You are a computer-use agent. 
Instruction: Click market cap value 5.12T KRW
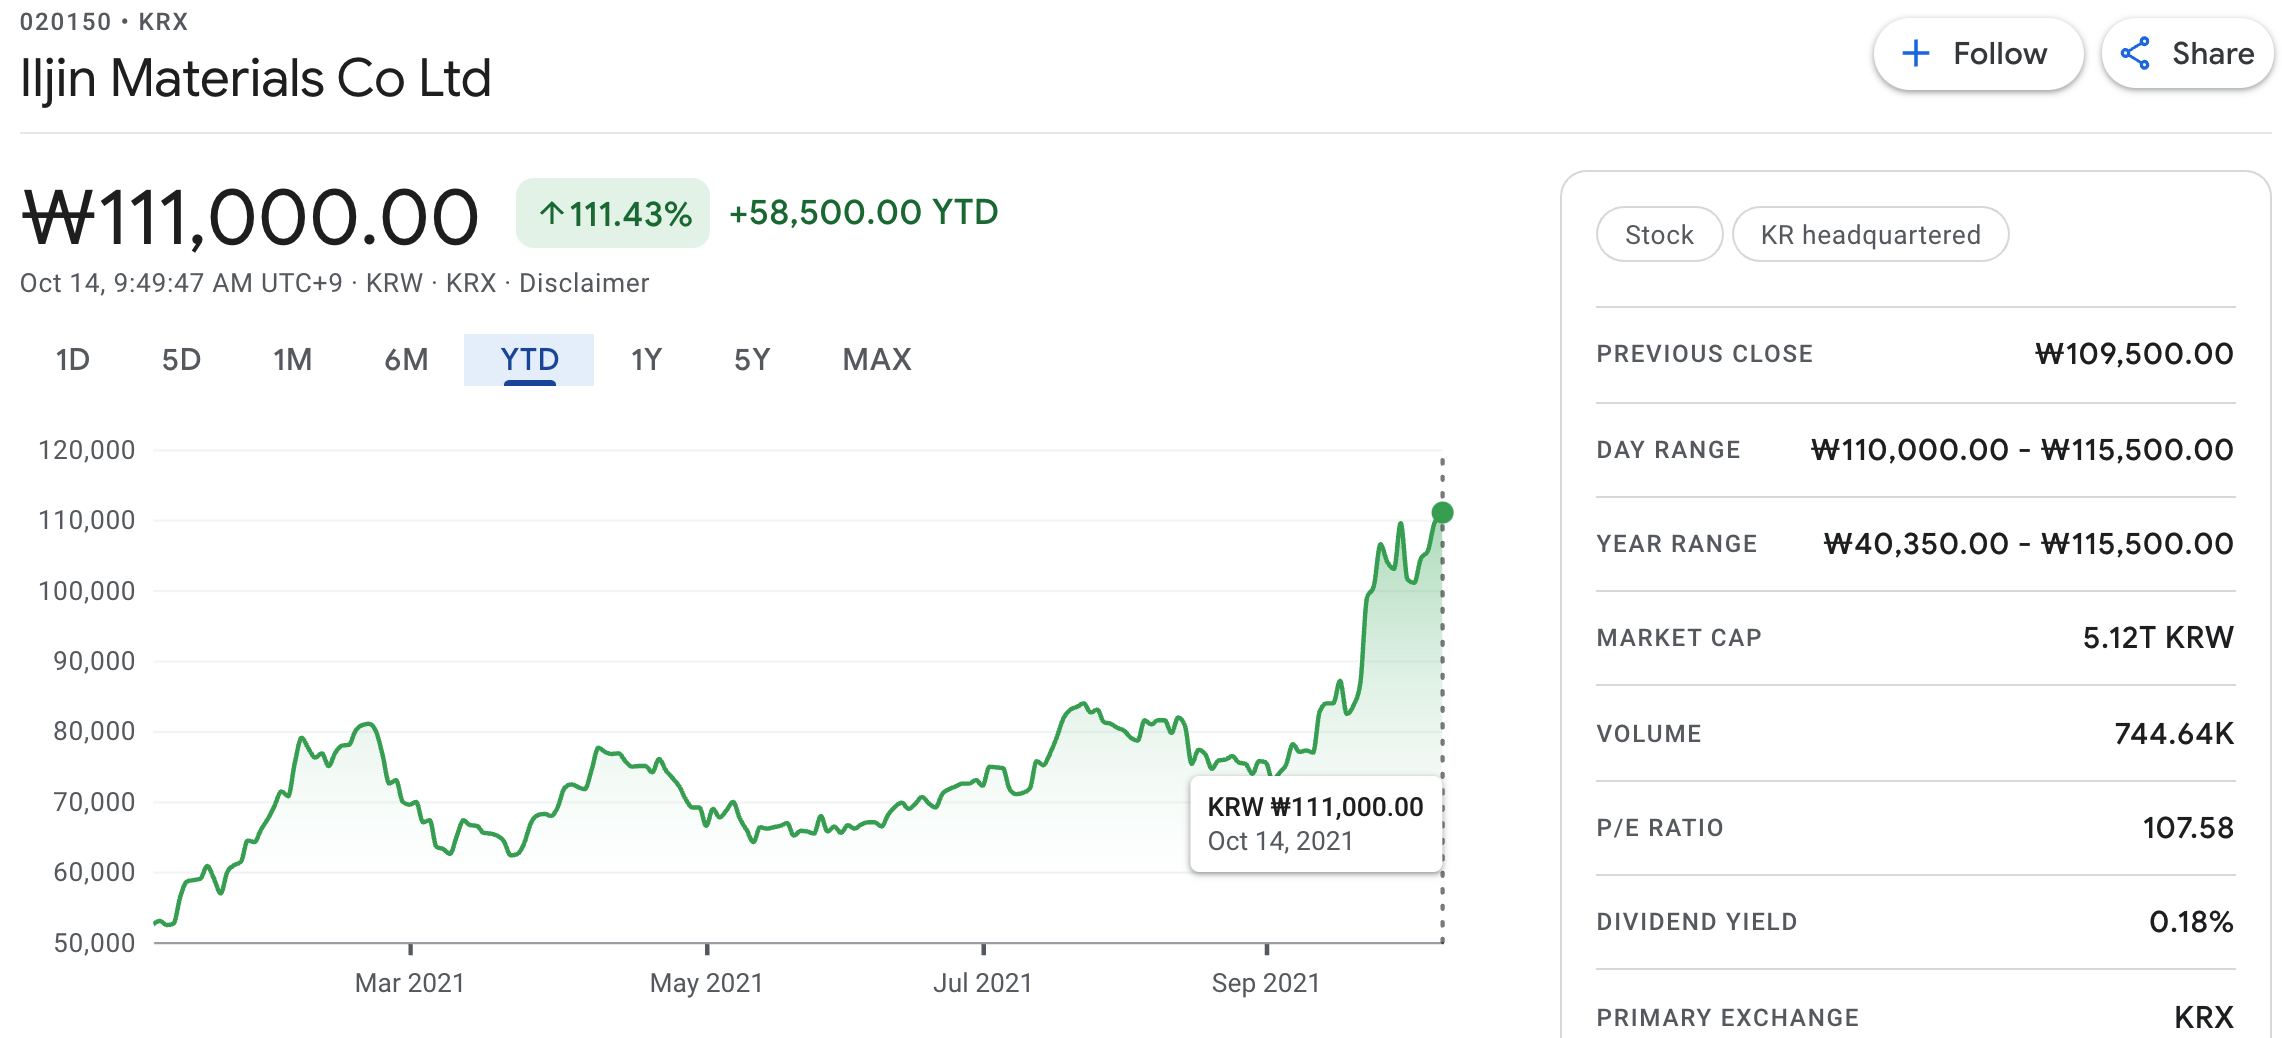click(2158, 638)
